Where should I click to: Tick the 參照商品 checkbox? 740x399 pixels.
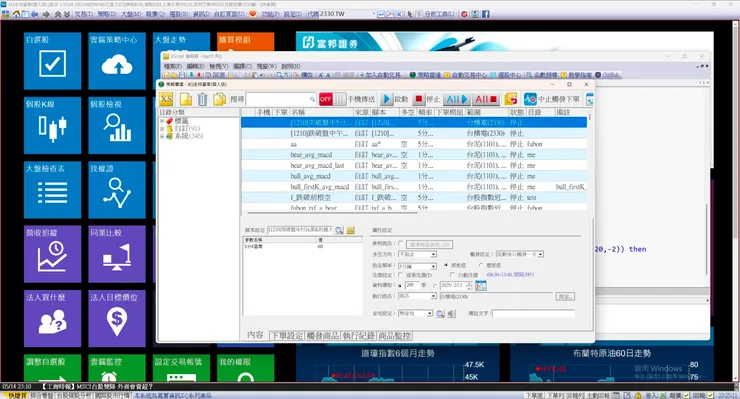point(400,244)
